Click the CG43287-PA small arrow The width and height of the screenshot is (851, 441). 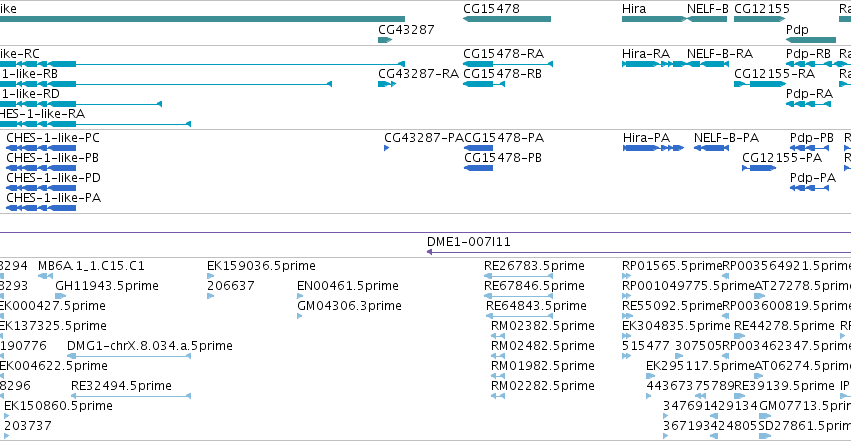coord(386,148)
